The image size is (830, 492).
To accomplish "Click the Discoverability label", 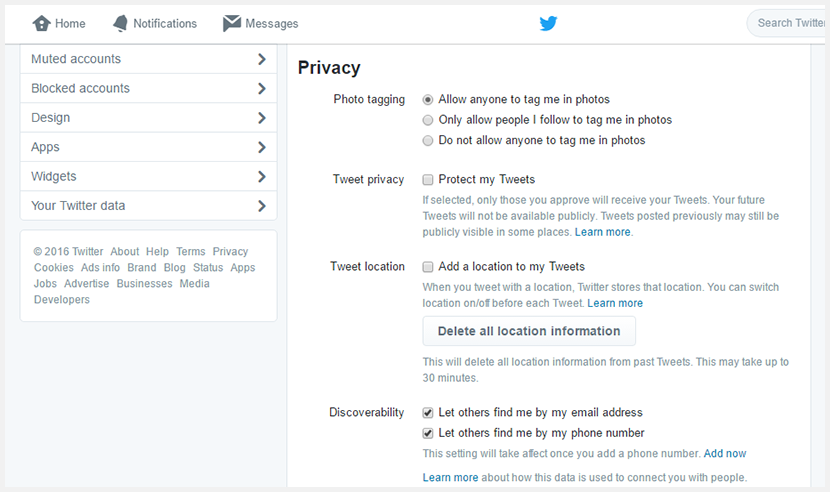I will tap(366, 413).
